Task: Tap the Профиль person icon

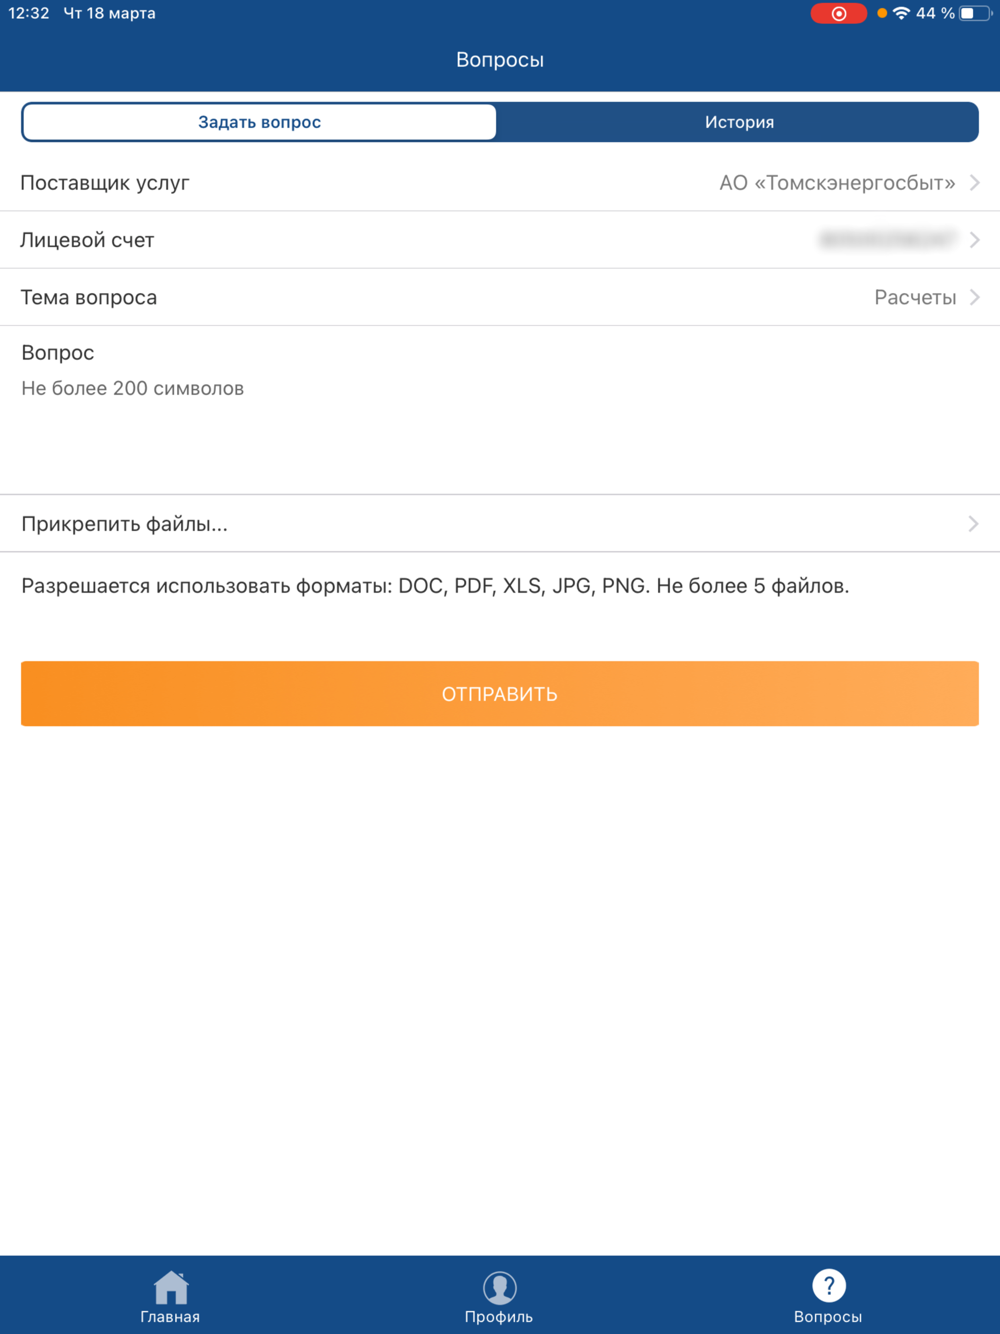Action: 499,1287
